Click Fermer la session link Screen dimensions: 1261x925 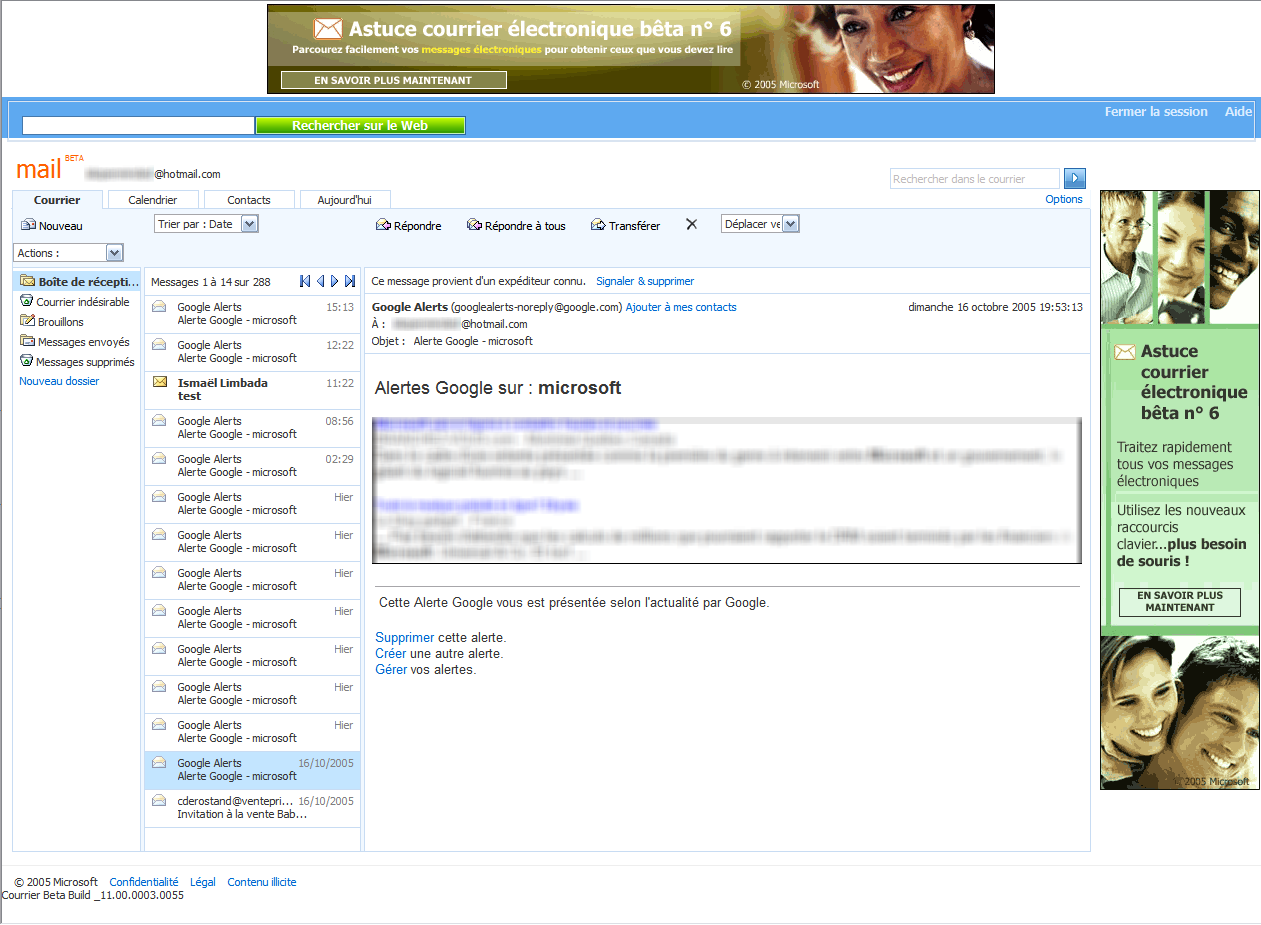[x=1156, y=112]
